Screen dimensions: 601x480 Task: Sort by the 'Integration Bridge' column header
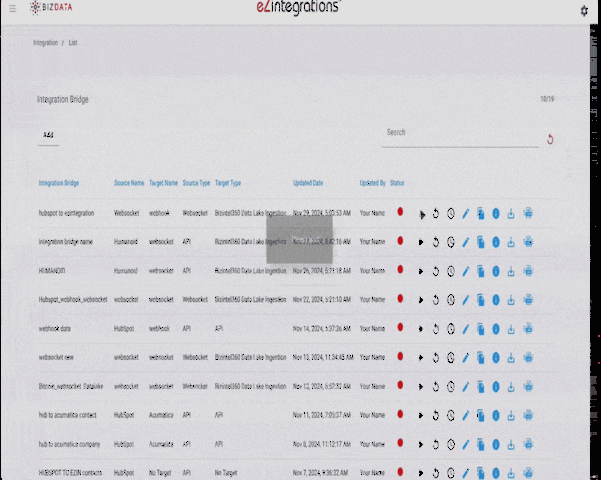pos(59,184)
